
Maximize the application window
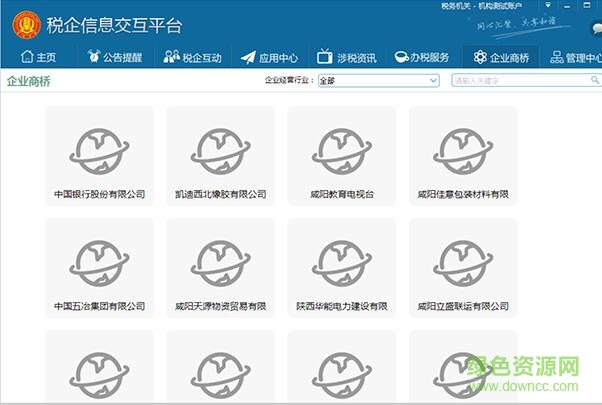pos(587,5)
